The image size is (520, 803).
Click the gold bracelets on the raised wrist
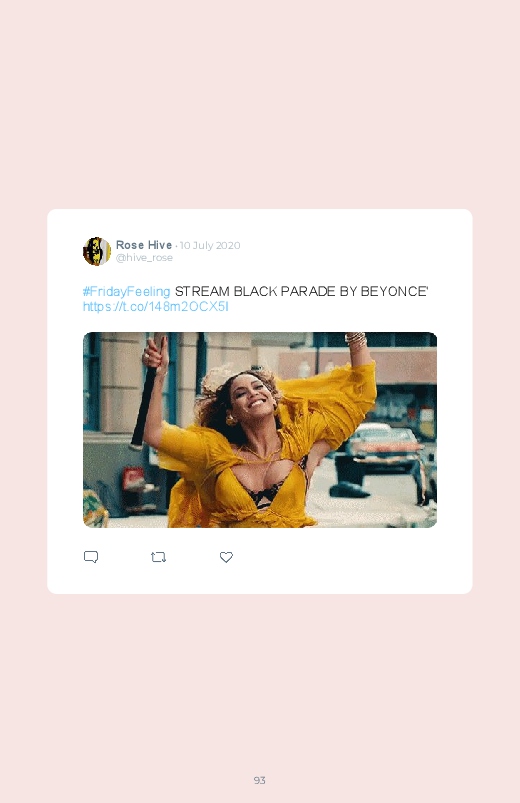pyautogui.click(x=356, y=339)
